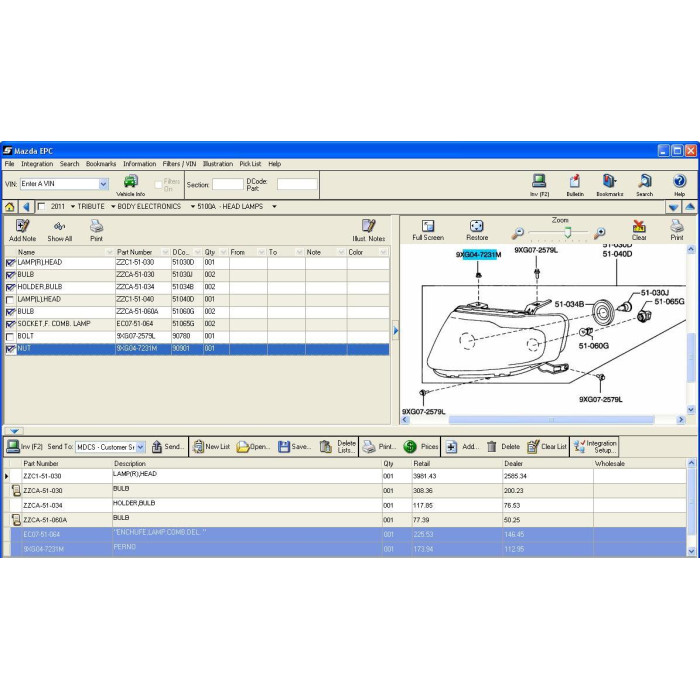Open Vehicle Info car icon
This screenshot has height=700, width=700.
point(130,185)
